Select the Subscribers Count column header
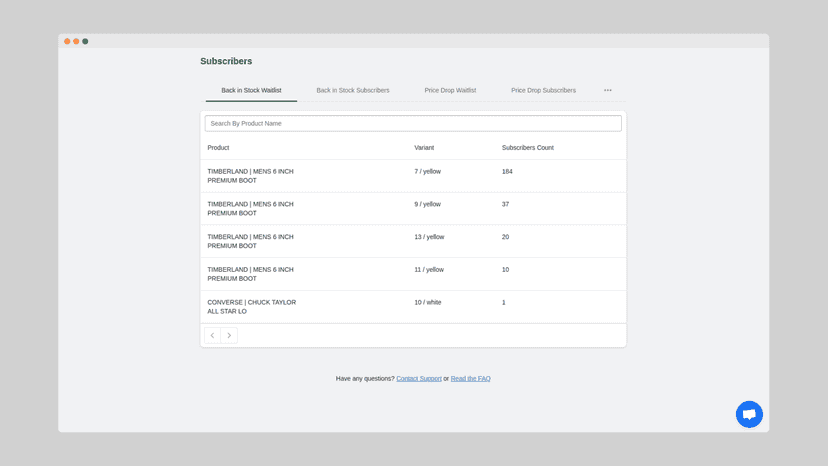 (528, 147)
